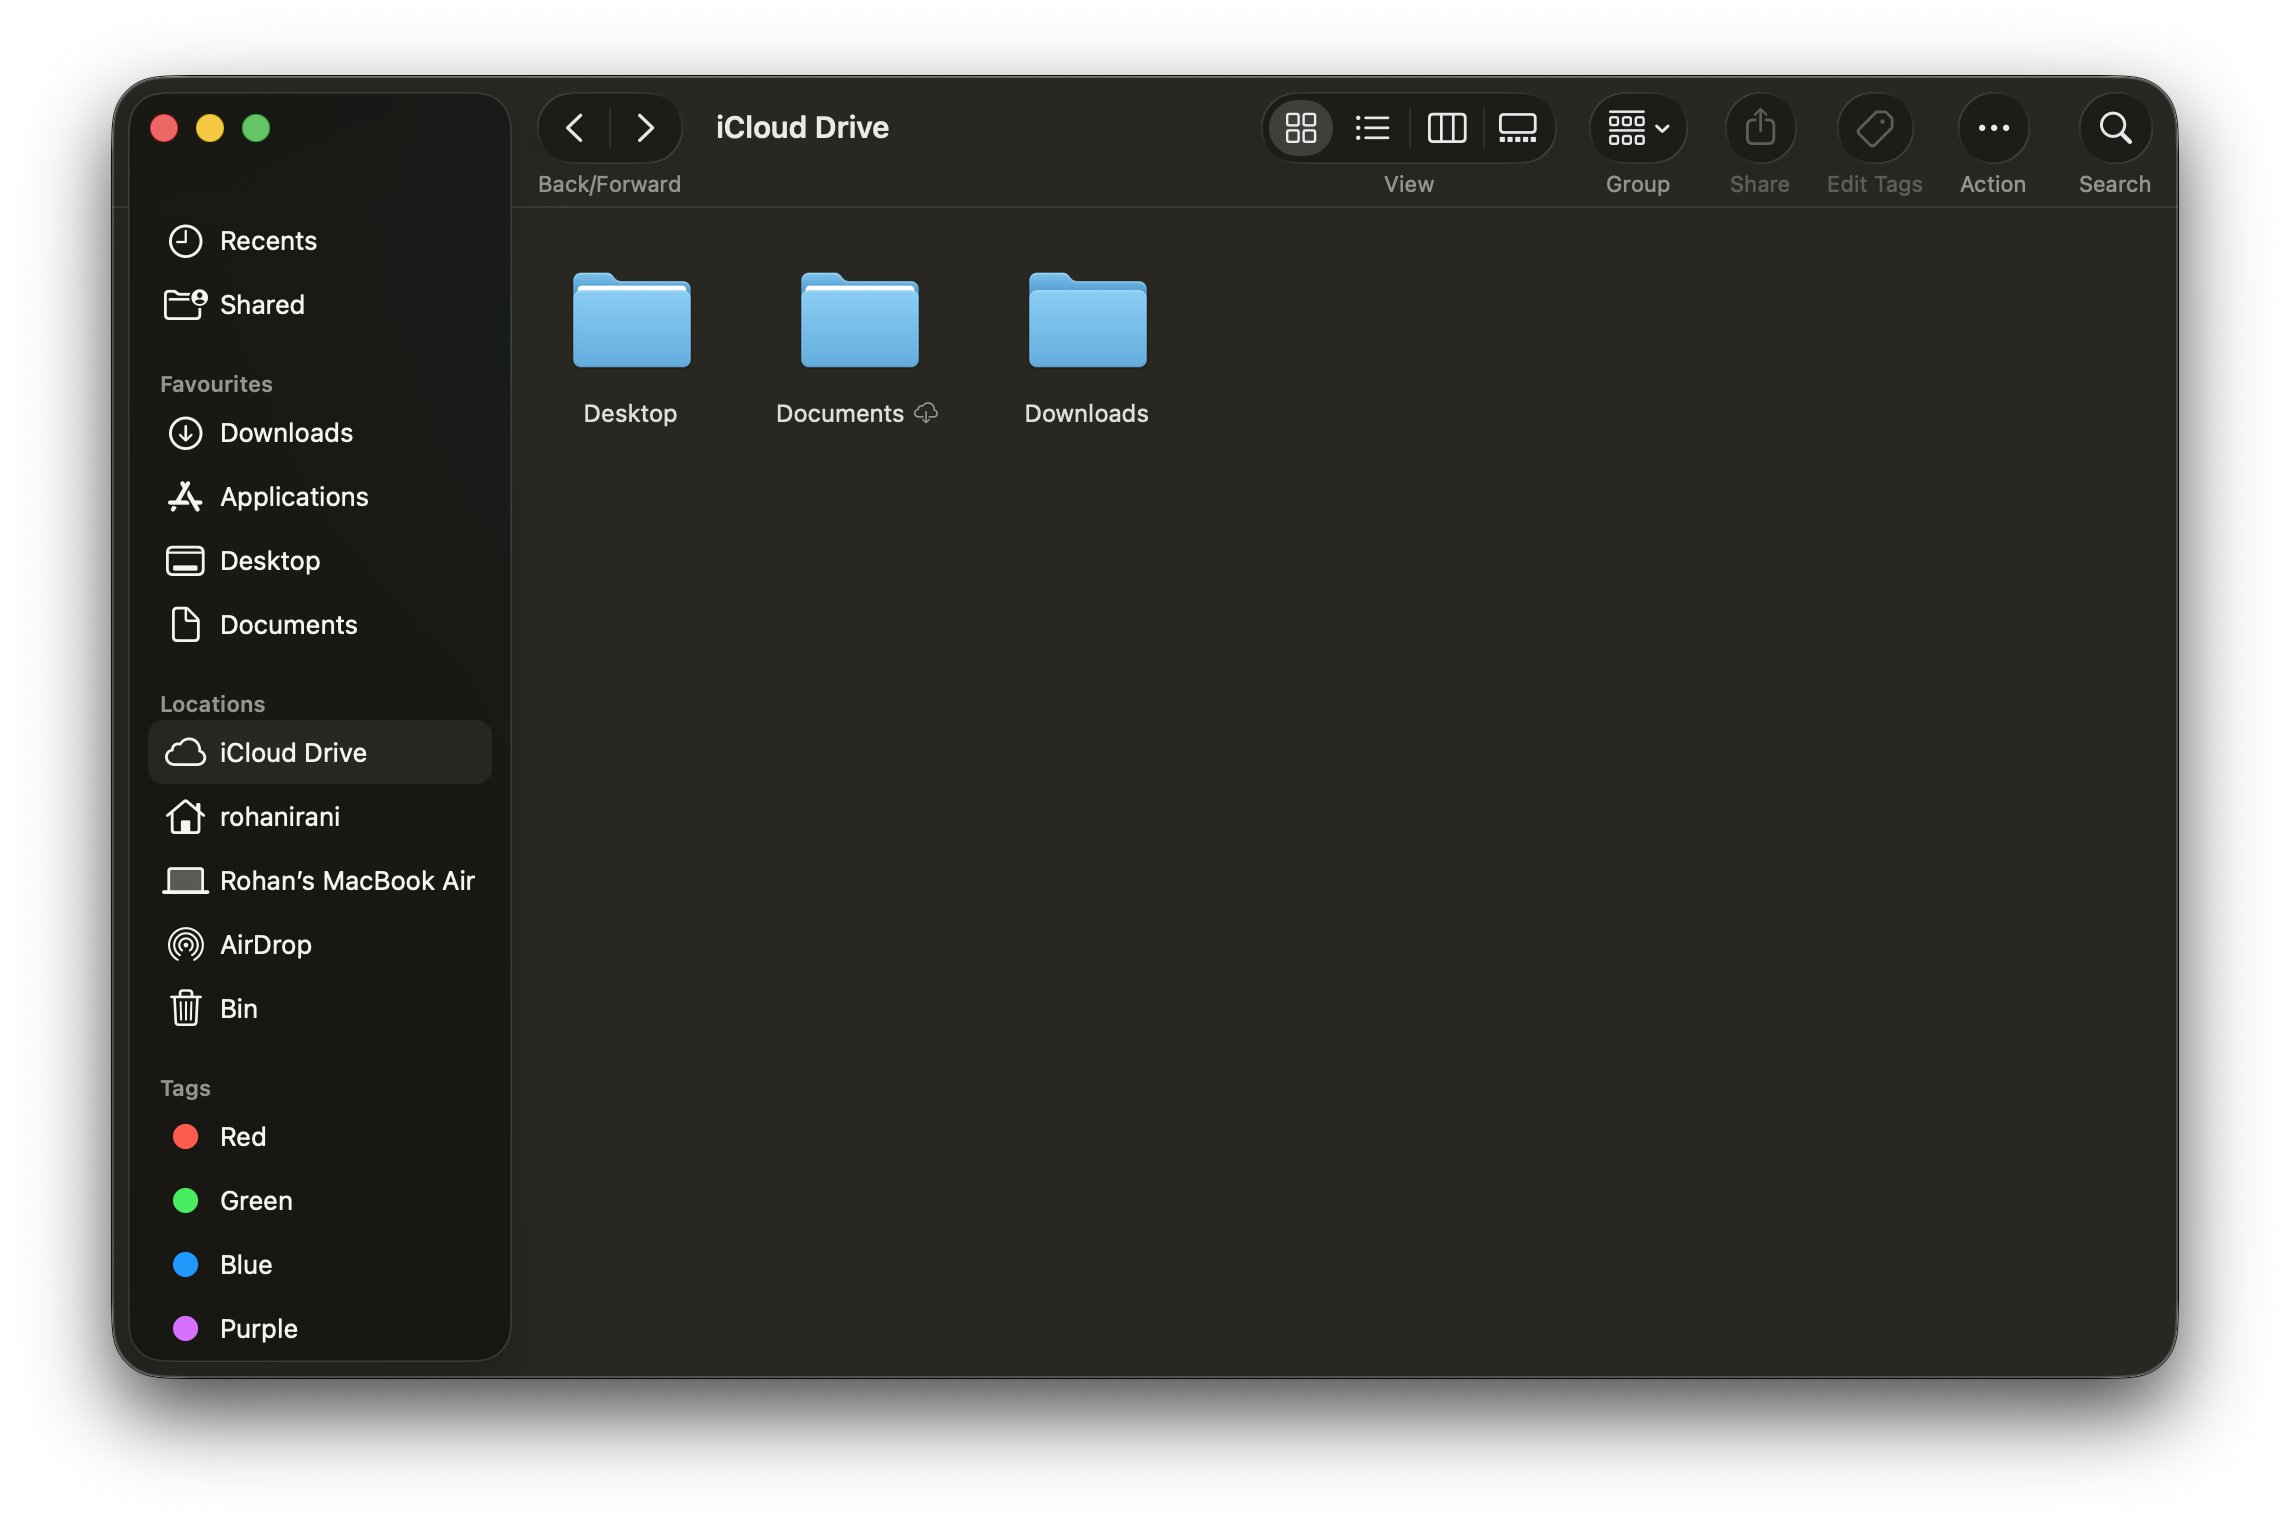The image size is (2290, 1526).
Task: Click the Search magnifier icon
Action: (x=2114, y=128)
